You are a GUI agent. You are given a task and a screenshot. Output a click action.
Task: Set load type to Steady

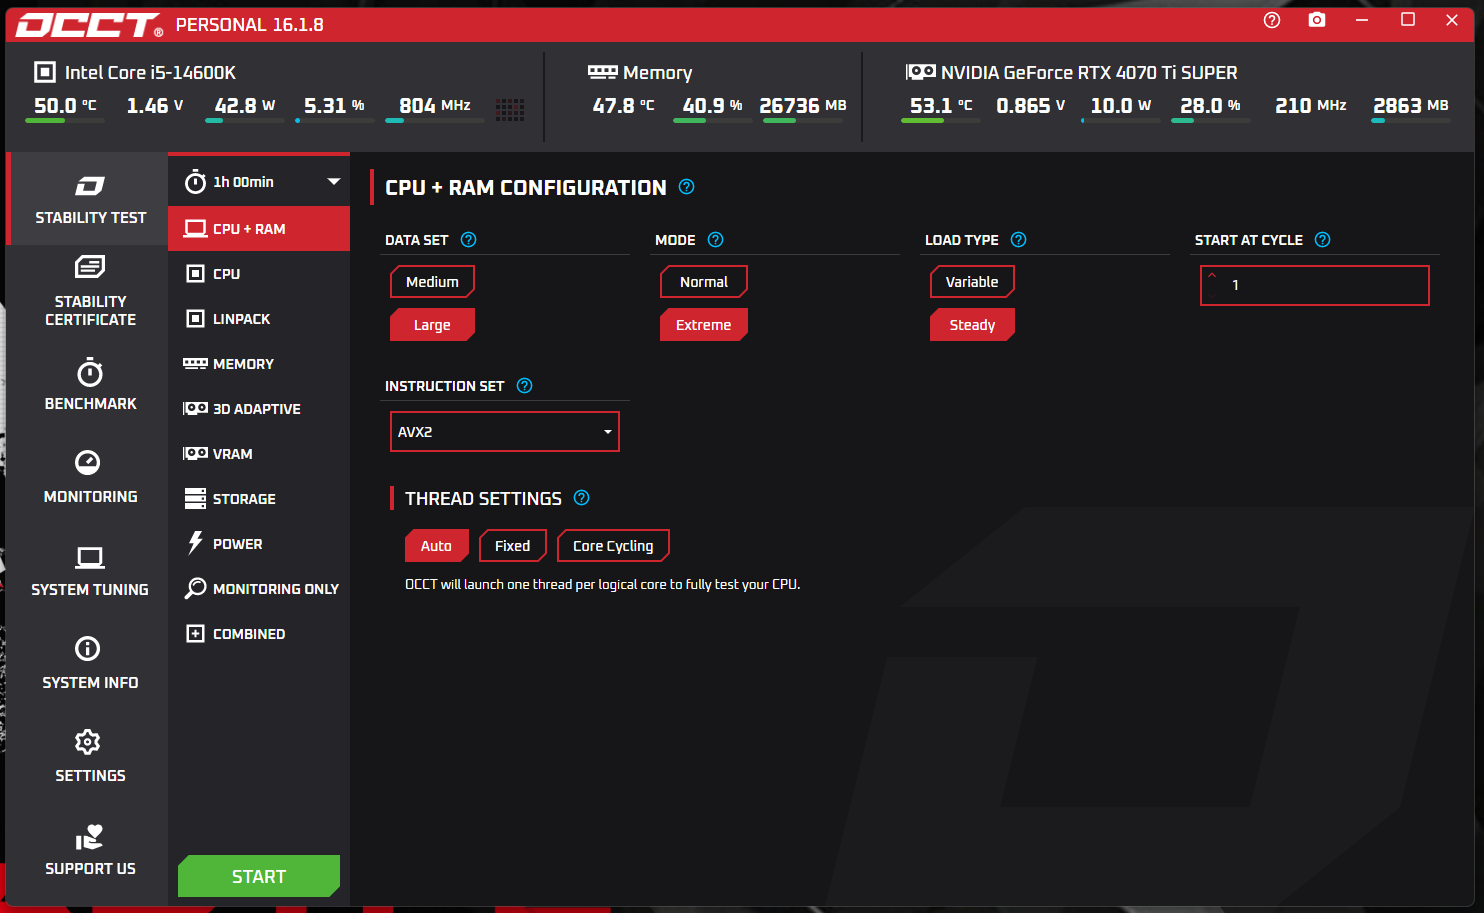pos(972,325)
